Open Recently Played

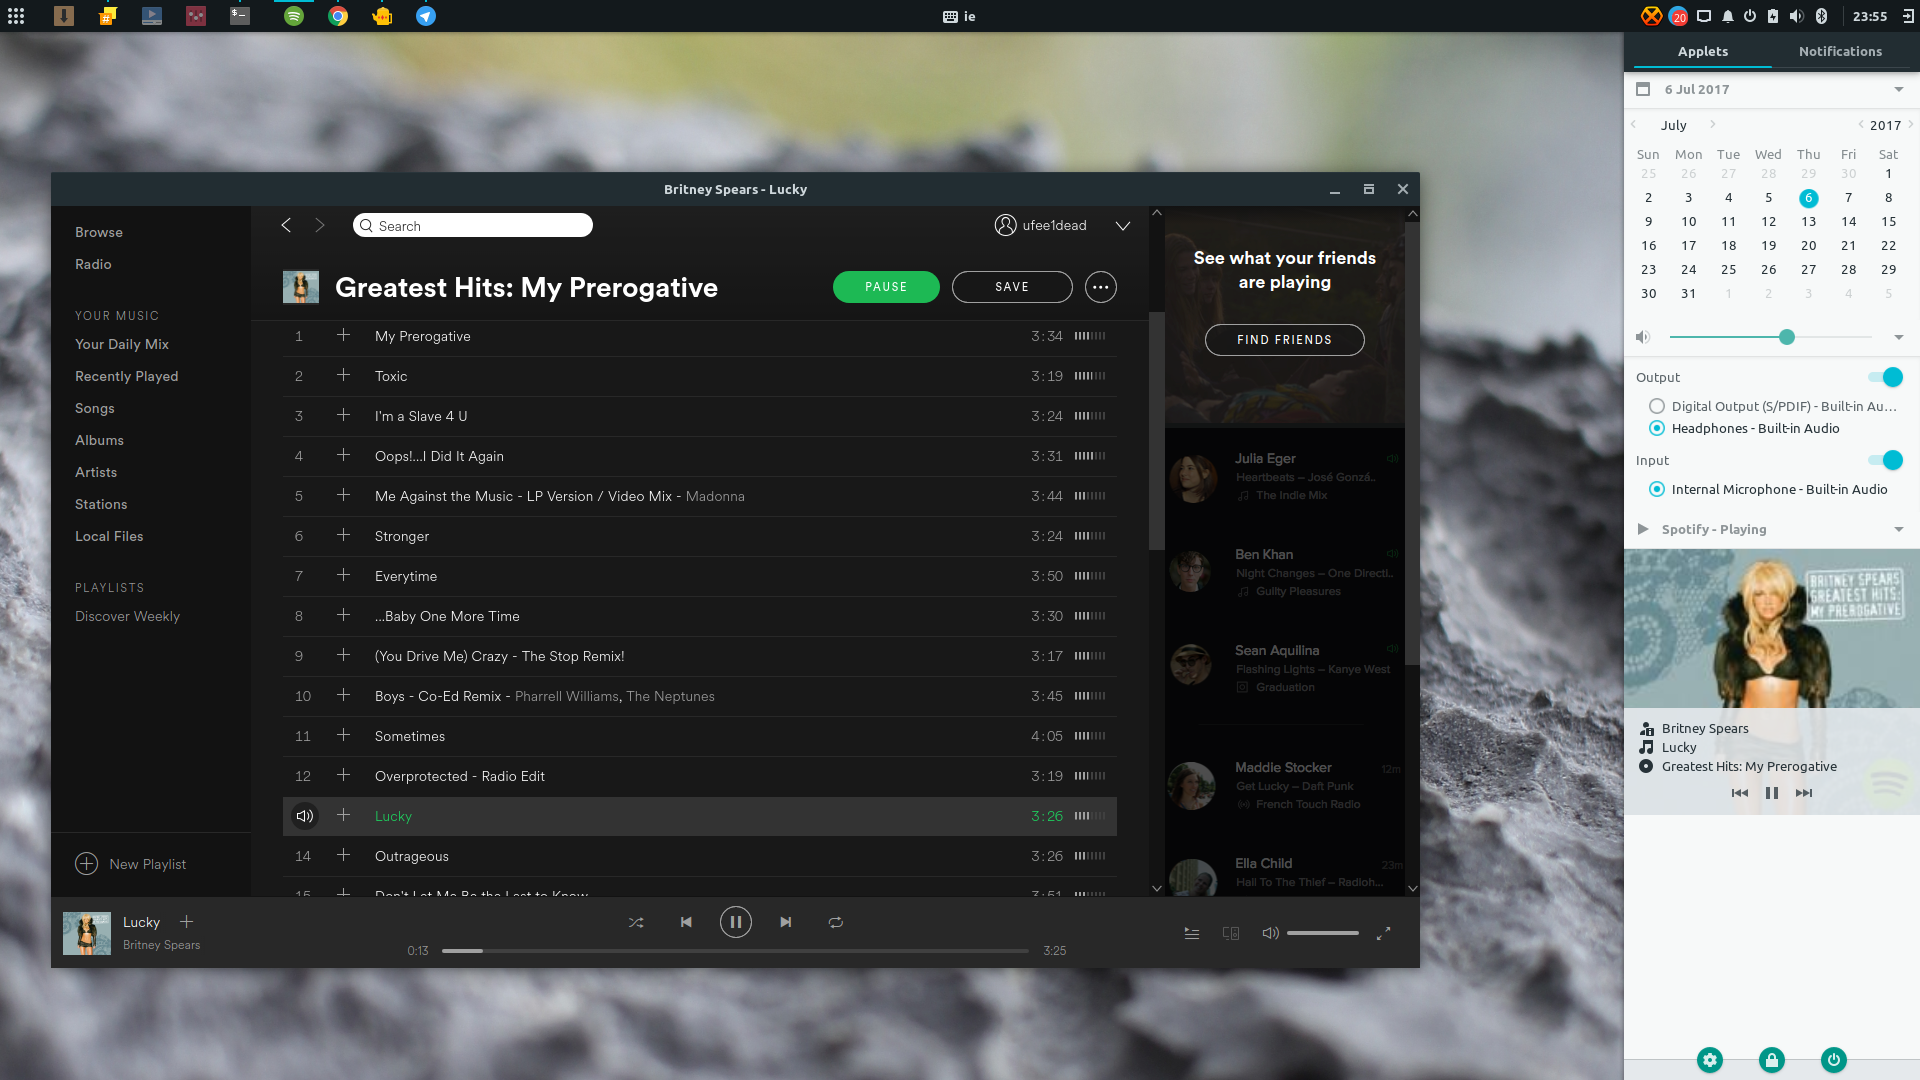127,376
